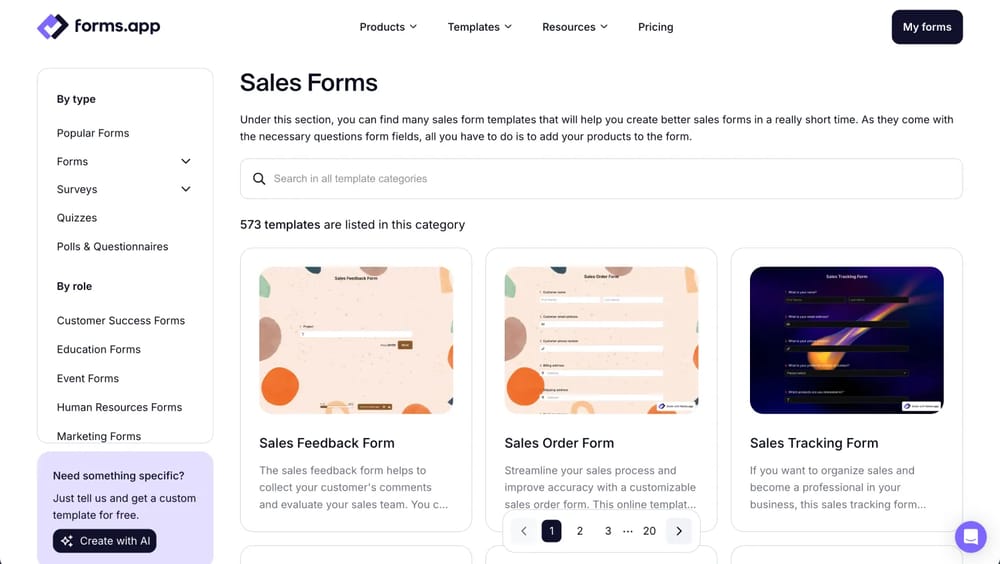This screenshot has width=1000, height=564.
Task: Open Human Resources Forms category
Action: (x=119, y=407)
